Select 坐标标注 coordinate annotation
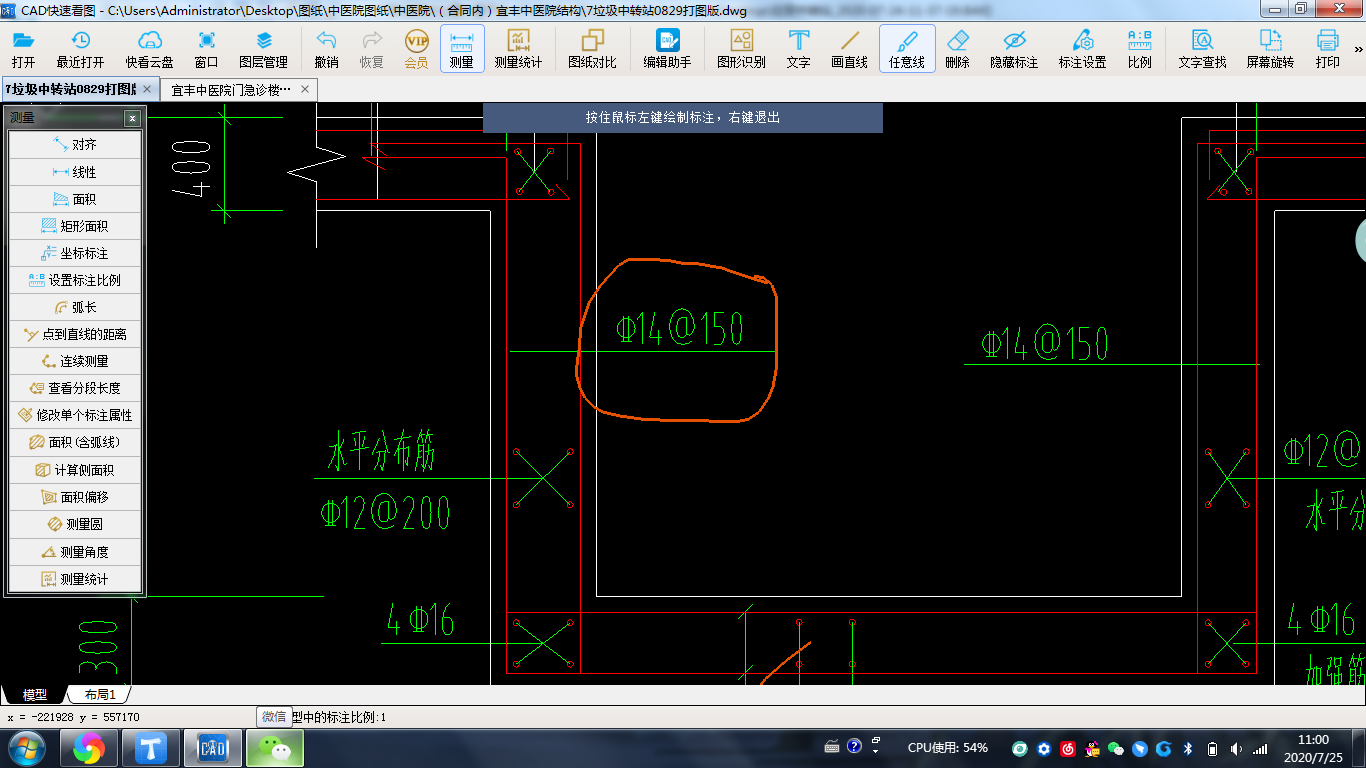 pyautogui.click(x=75, y=253)
